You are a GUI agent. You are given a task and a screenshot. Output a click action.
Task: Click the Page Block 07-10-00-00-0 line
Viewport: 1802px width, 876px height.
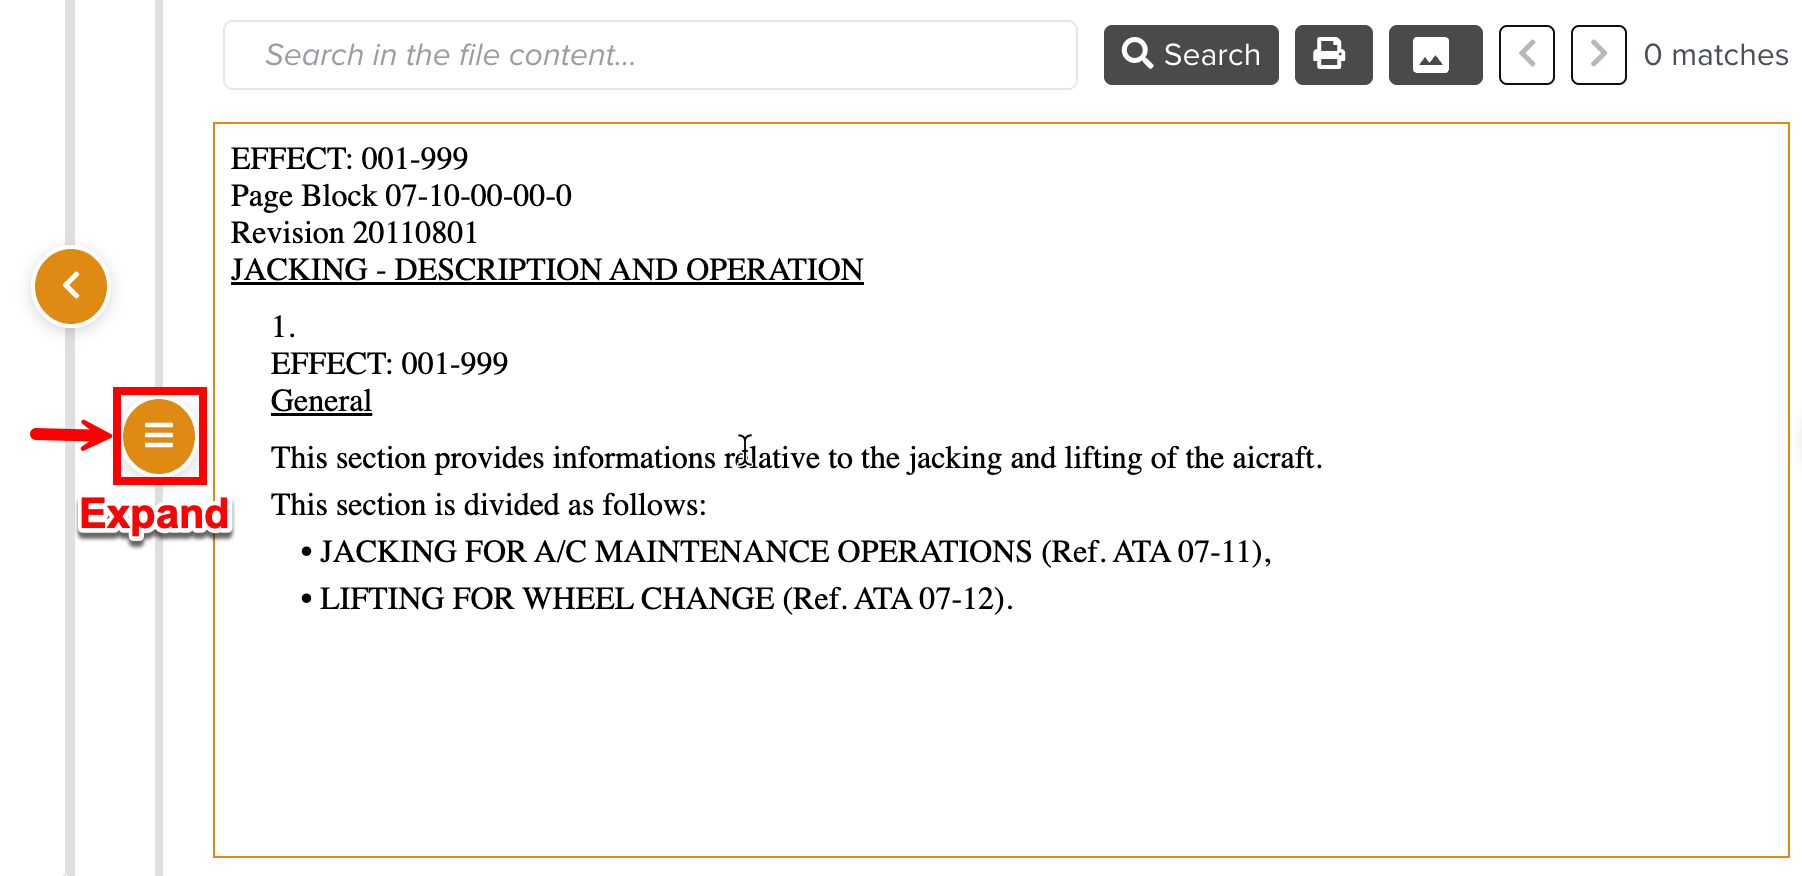pyautogui.click(x=401, y=196)
